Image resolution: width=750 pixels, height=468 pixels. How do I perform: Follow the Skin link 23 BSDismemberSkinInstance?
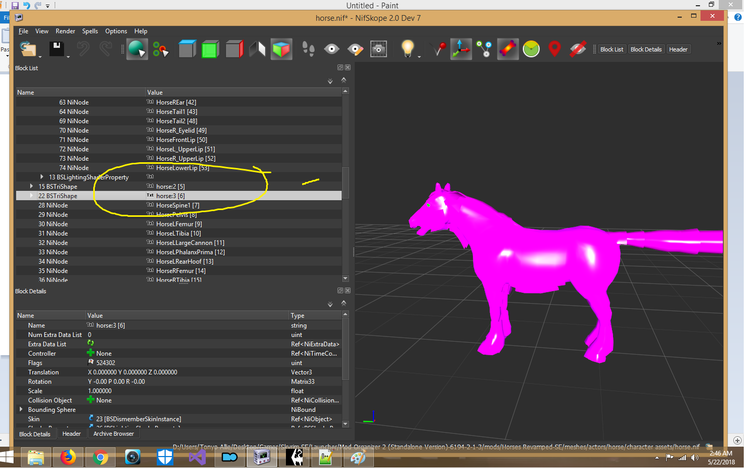point(138,419)
